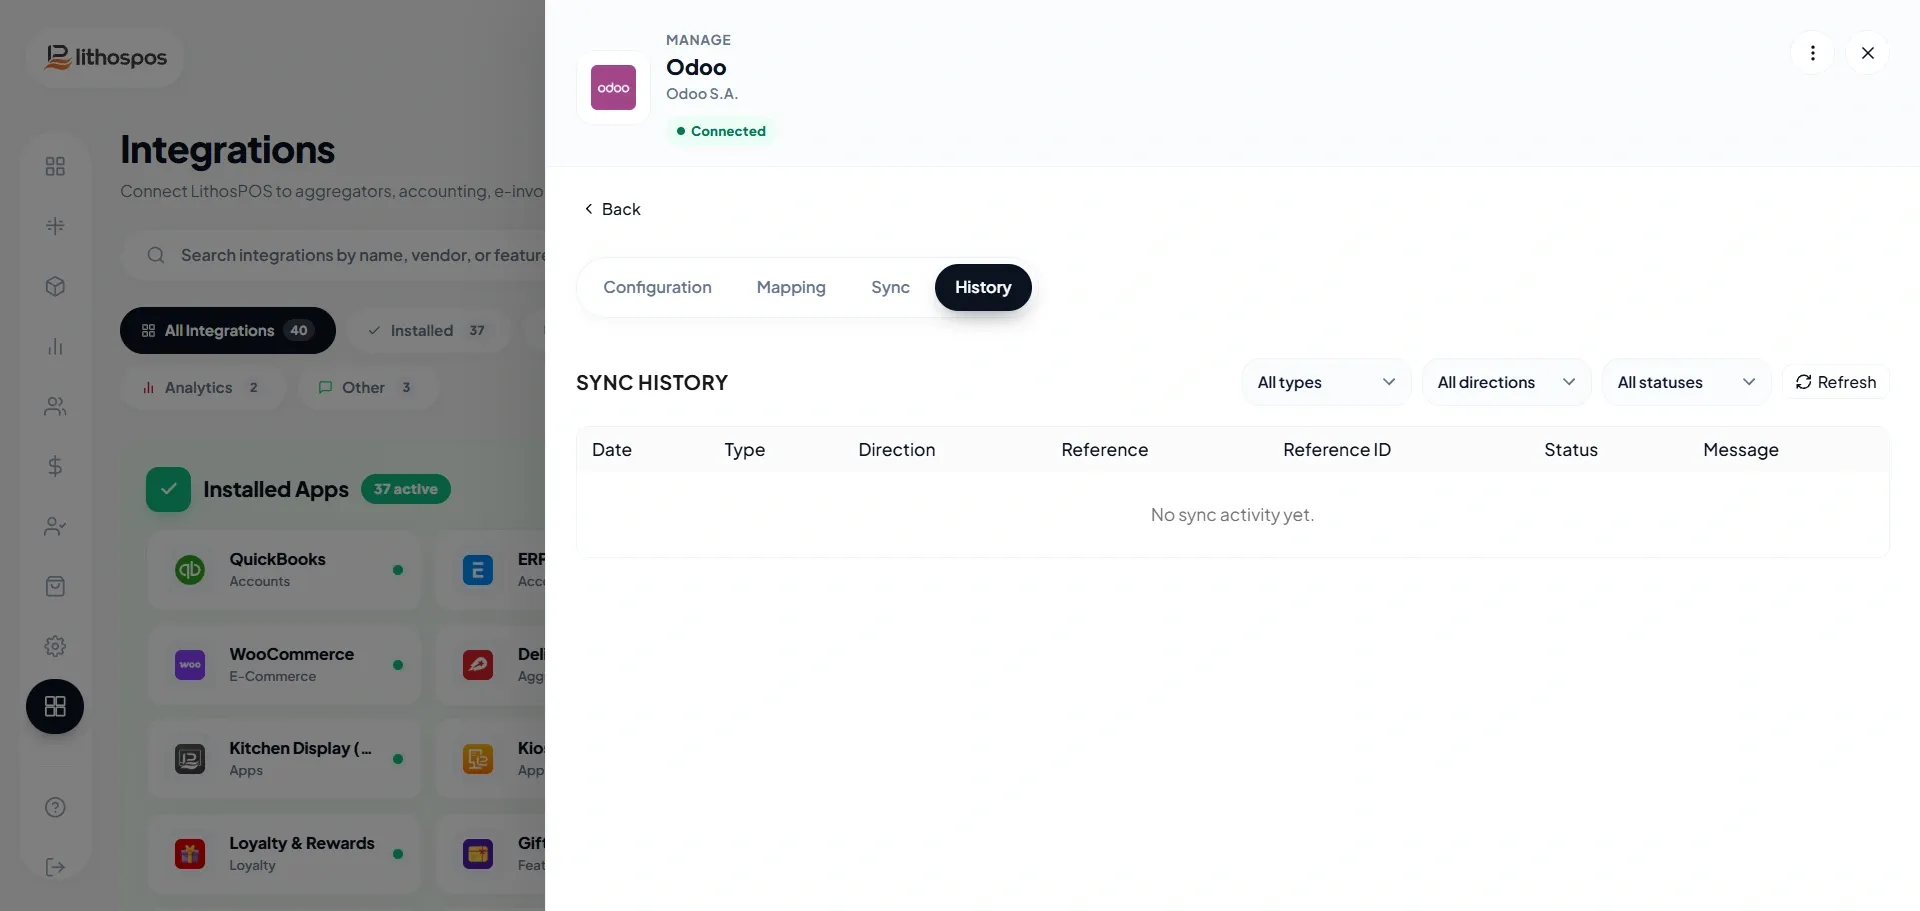
Task: Click the 37 active badge
Action: pyautogui.click(x=406, y=489)
